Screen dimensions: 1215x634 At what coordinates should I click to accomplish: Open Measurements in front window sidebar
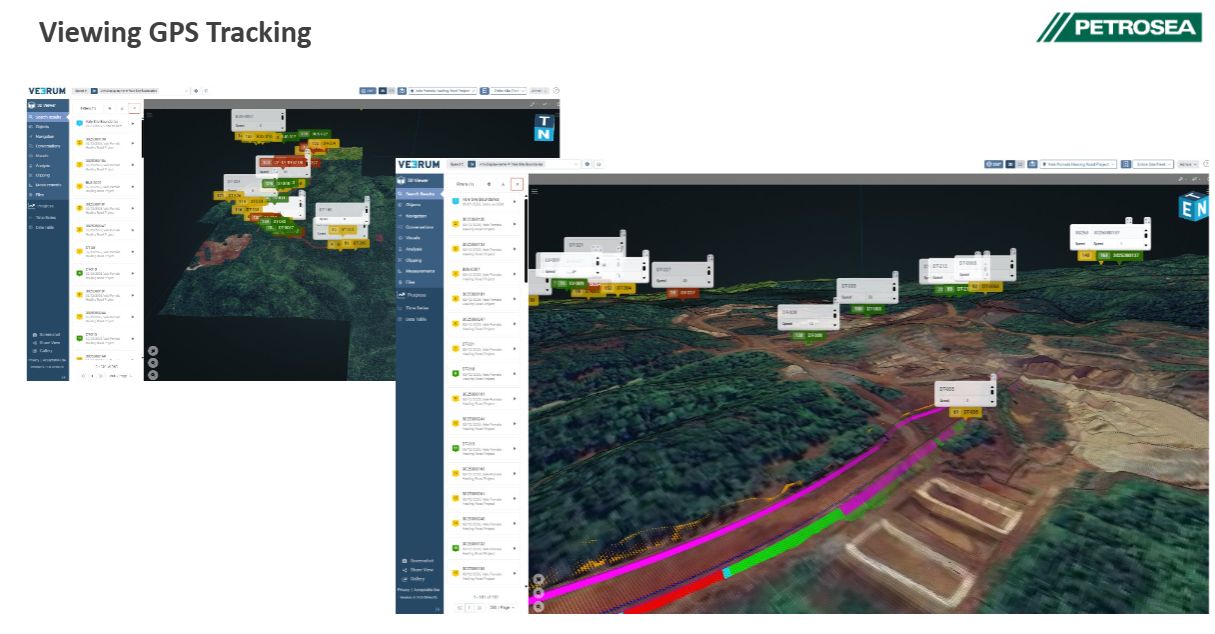420,271
